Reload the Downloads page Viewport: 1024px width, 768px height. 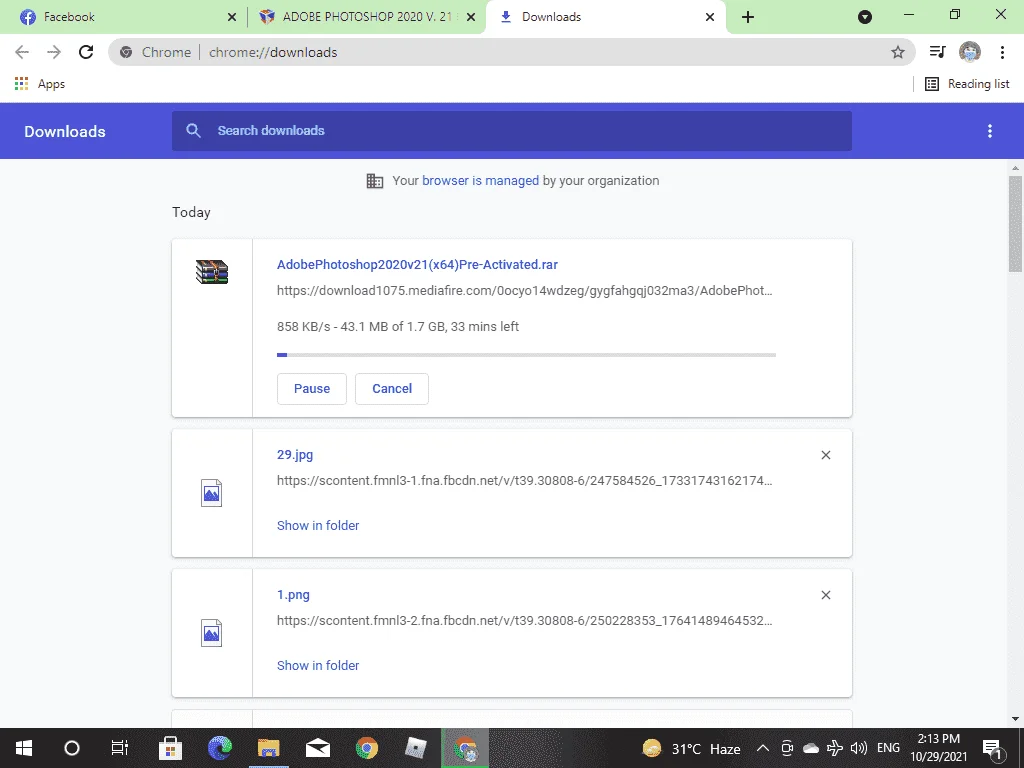[x=86, y=52]
